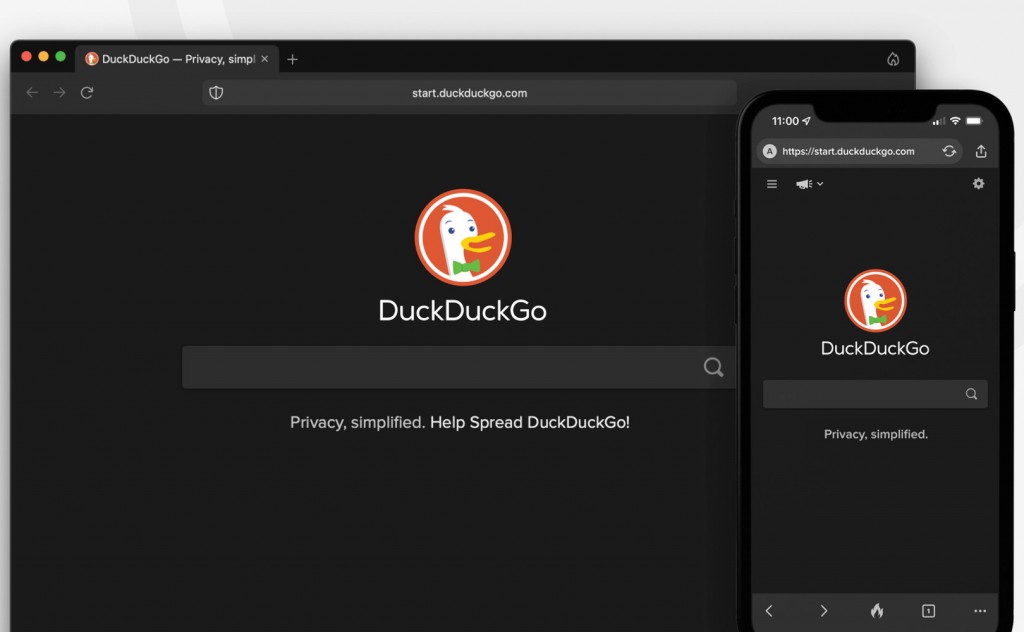Expand the megaphone dropdown on phone
This screenshot has height=632, width=1024.
(809, 184)
